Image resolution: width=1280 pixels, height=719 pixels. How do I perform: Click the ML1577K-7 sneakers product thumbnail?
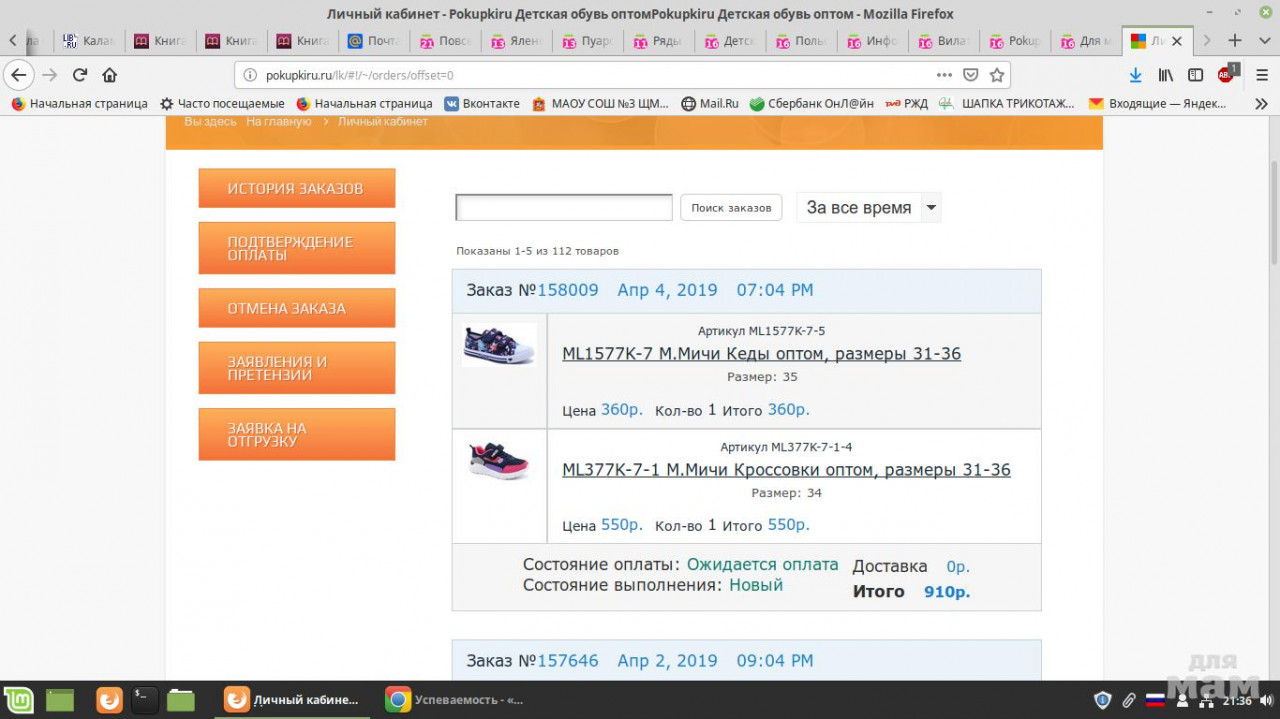click(x=499, y=344)
